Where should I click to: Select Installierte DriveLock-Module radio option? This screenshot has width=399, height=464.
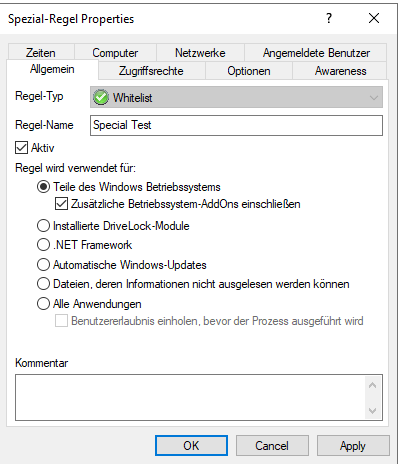coord(43,226)
